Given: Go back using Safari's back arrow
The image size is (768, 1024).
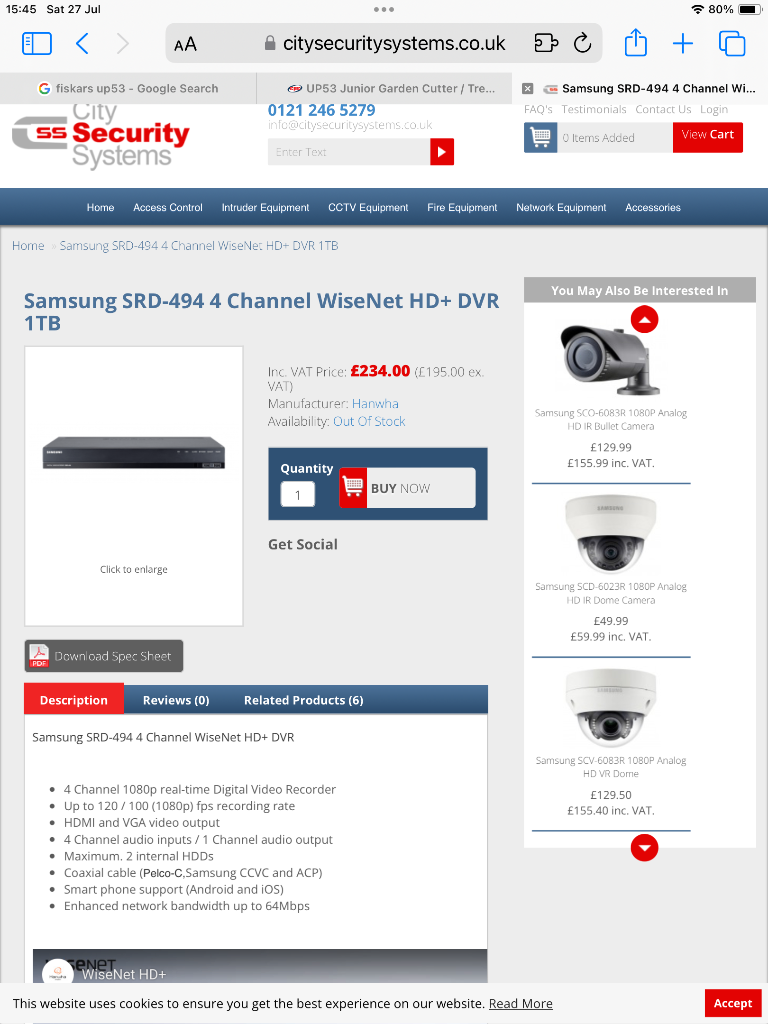Looking at the screenshot, I should click(82, 44).
